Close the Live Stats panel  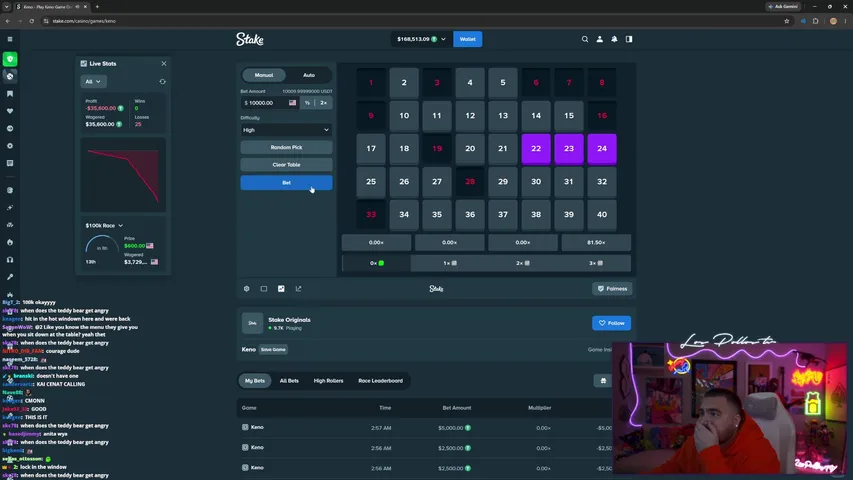tap(164, 64)
